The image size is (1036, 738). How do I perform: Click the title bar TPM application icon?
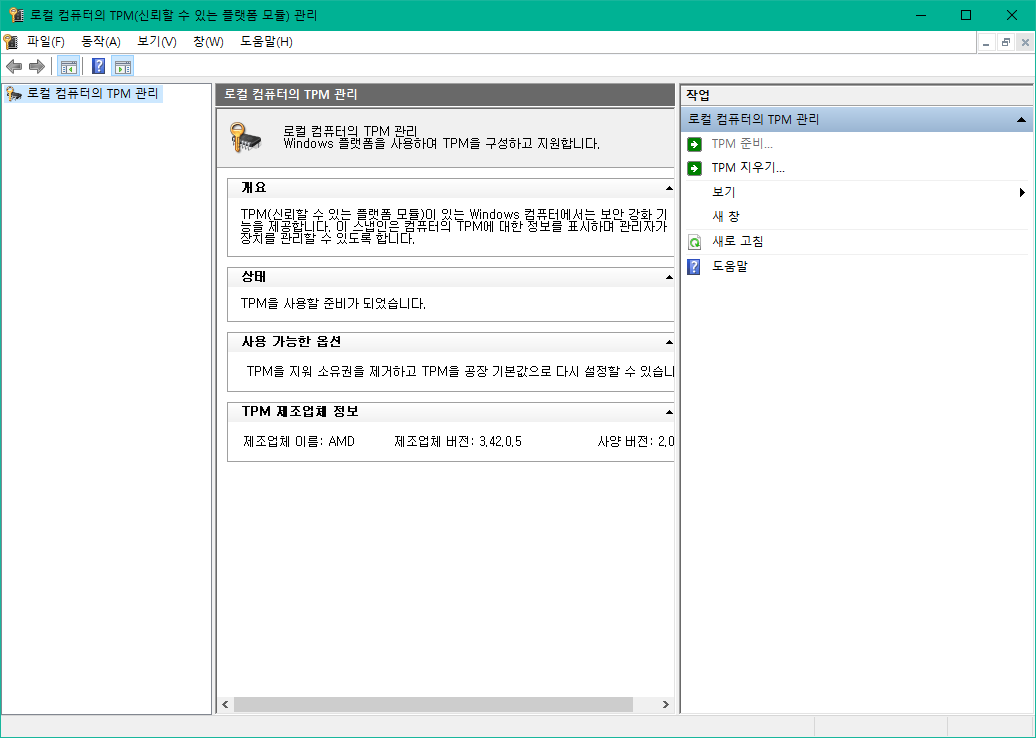pos(17,15)
